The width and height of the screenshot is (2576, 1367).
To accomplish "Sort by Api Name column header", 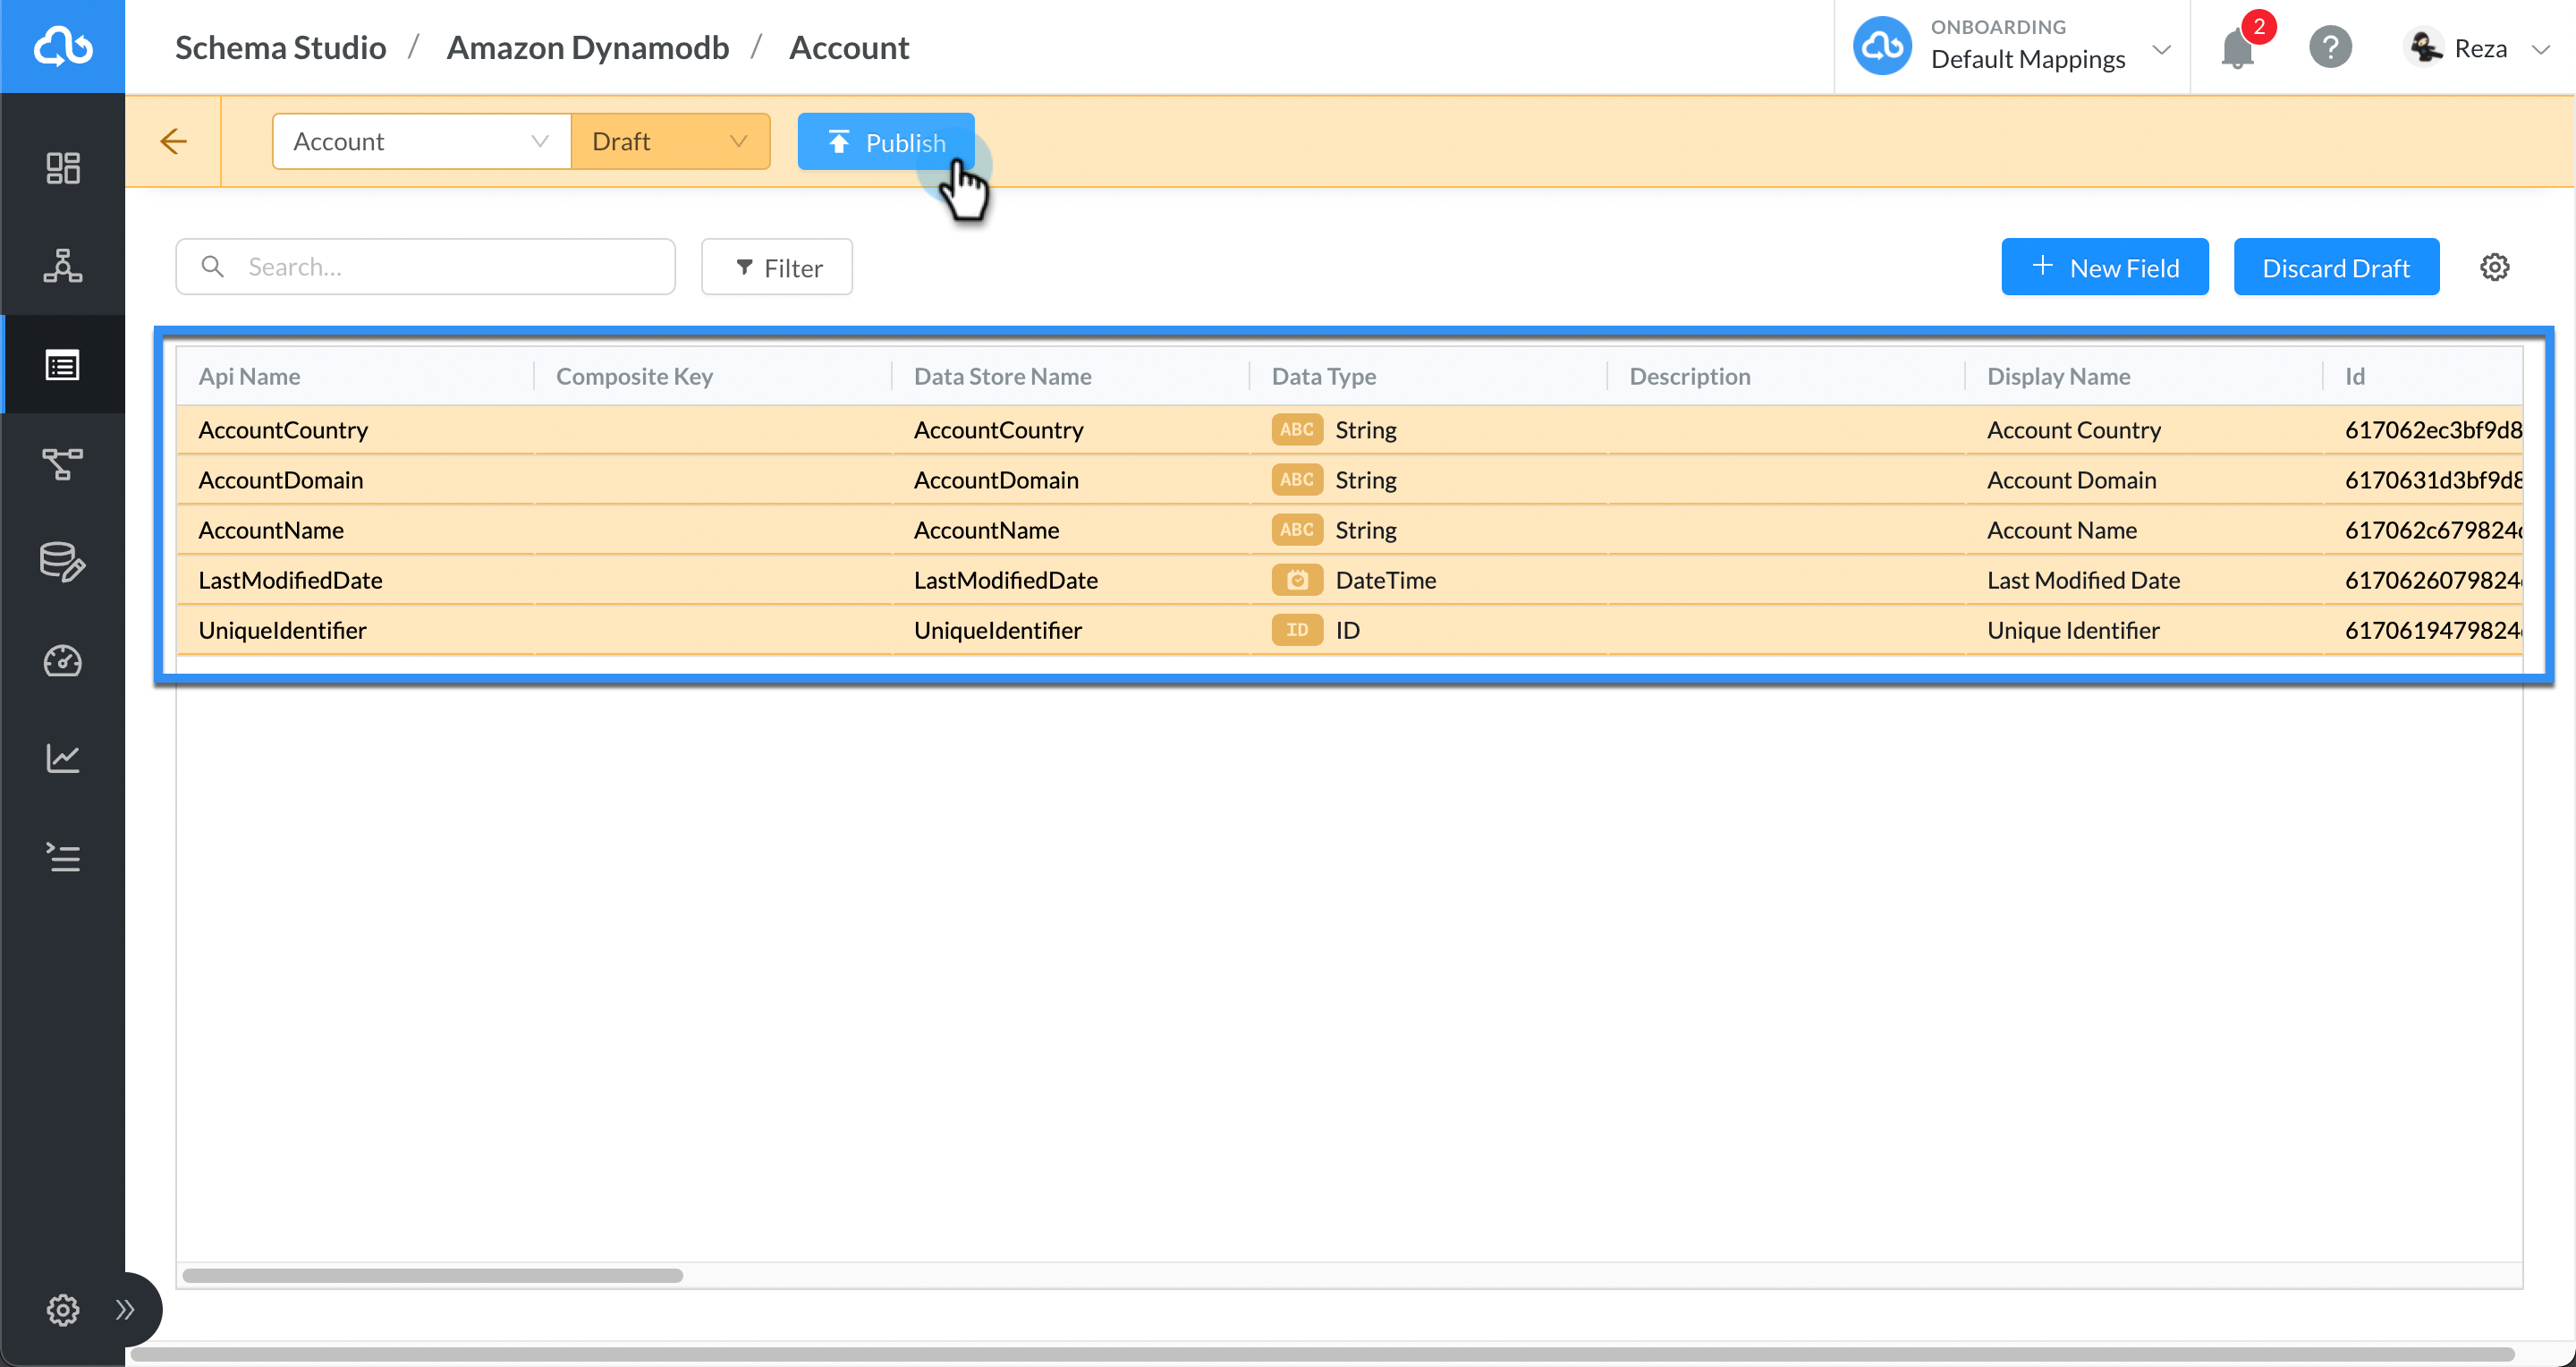I will tap(249, 376).
